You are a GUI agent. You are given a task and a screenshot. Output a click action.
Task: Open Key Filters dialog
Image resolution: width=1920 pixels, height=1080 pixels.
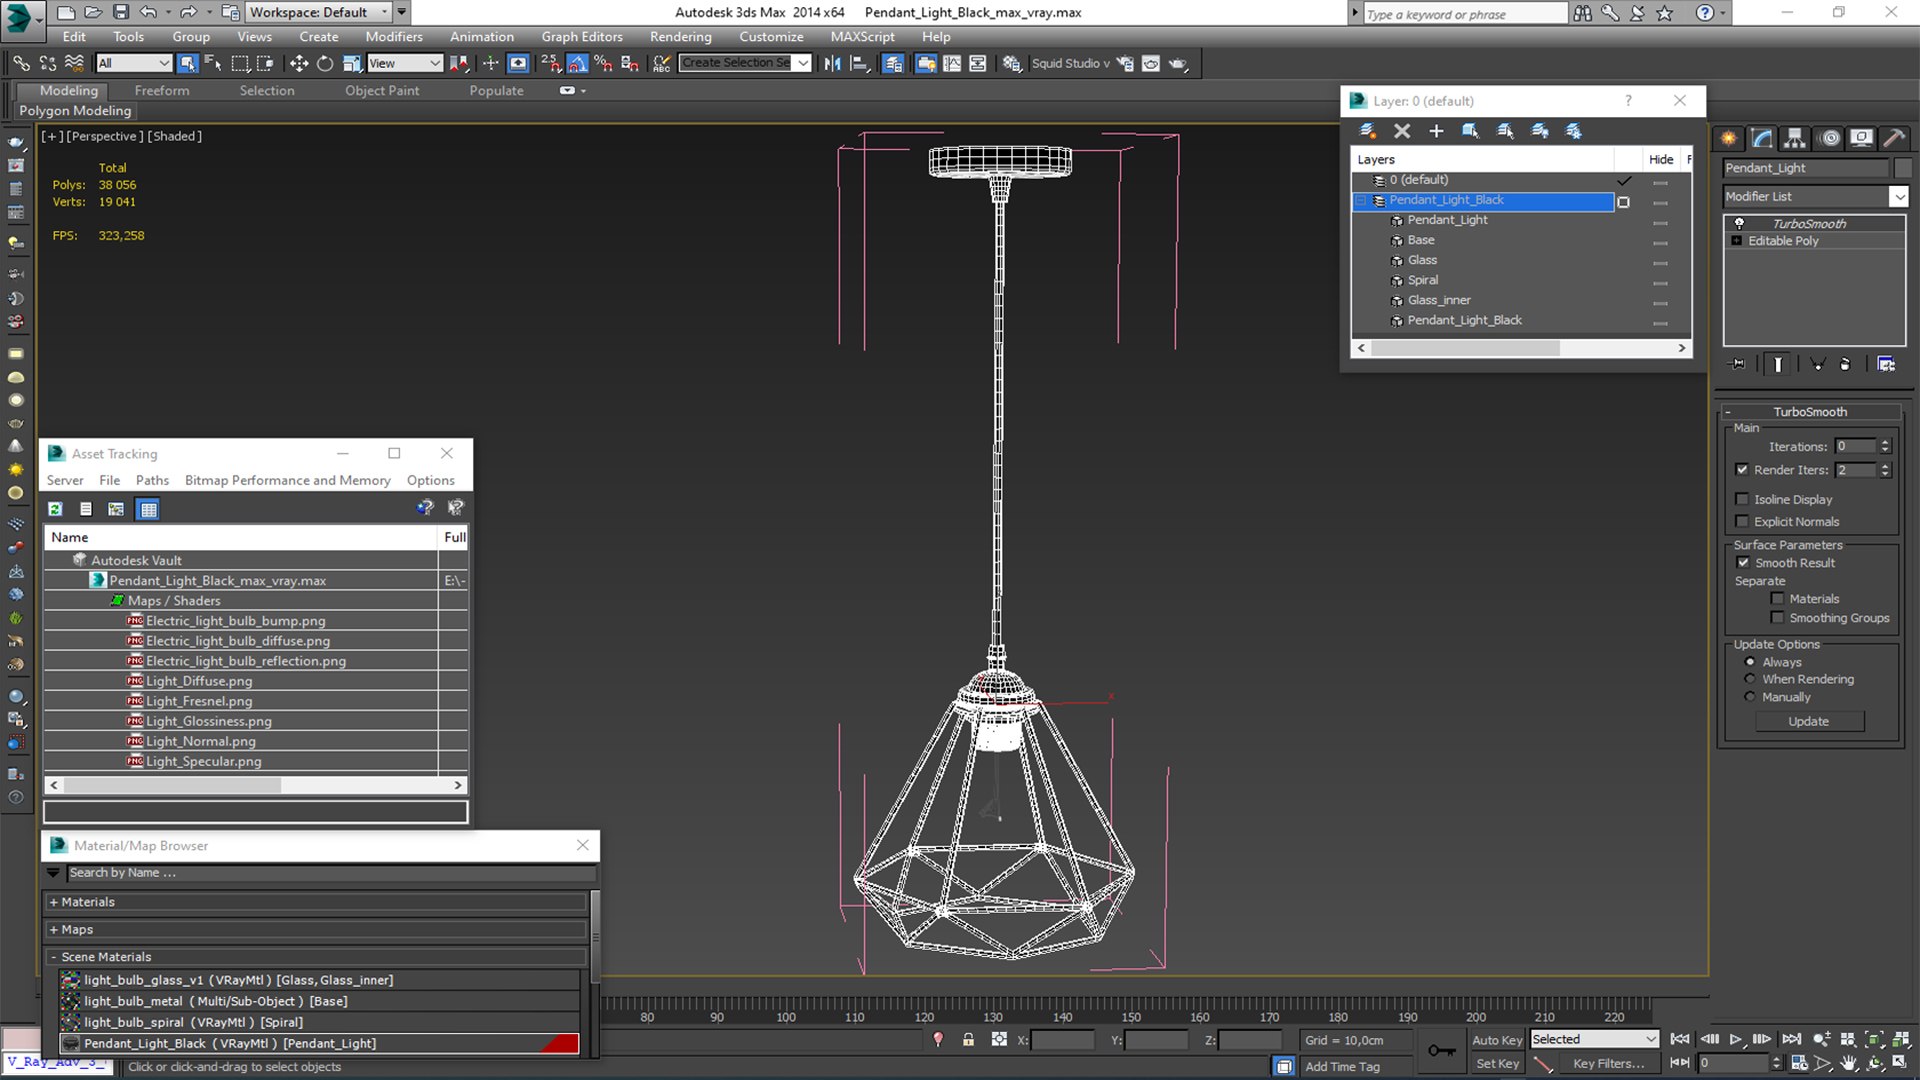point(1609,1064)
